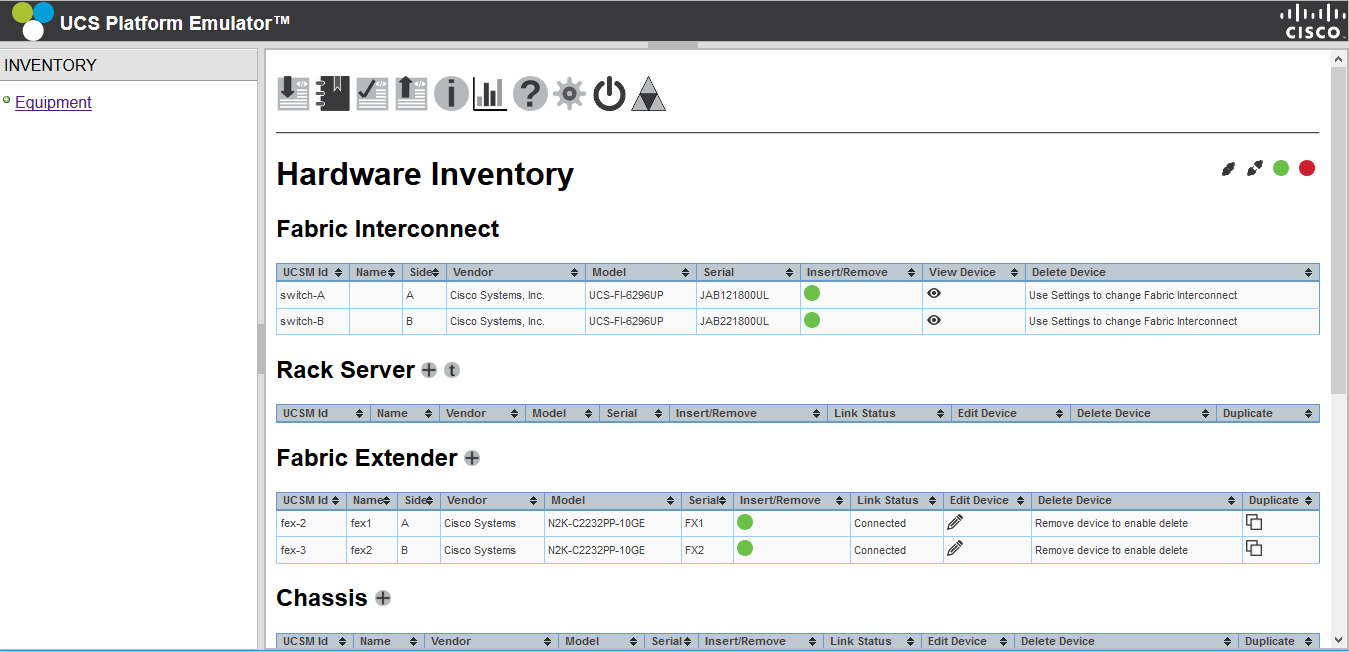
Task: Sort Chassis table by Vendor
Action: (x=491, y=641)
